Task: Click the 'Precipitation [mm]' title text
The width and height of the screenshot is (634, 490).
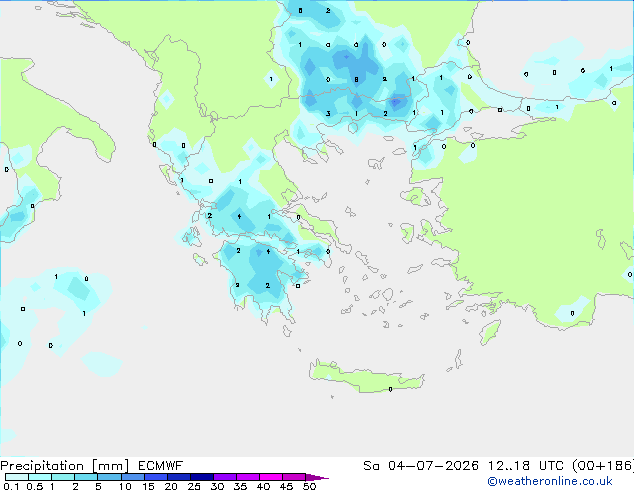Action: point(64,466)
